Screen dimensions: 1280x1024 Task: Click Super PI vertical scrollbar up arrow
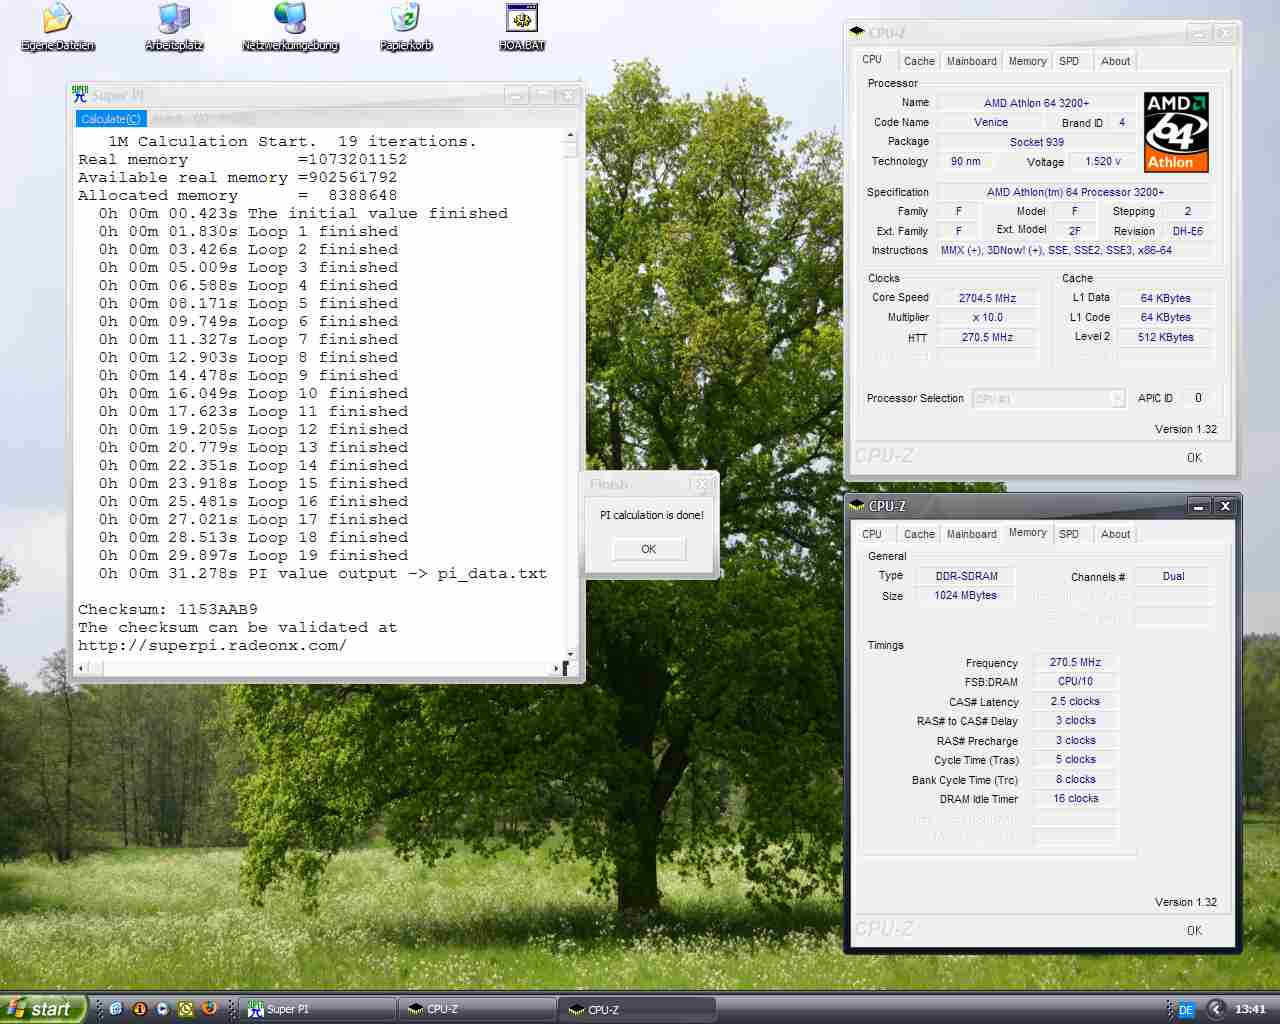coord(570,135)
